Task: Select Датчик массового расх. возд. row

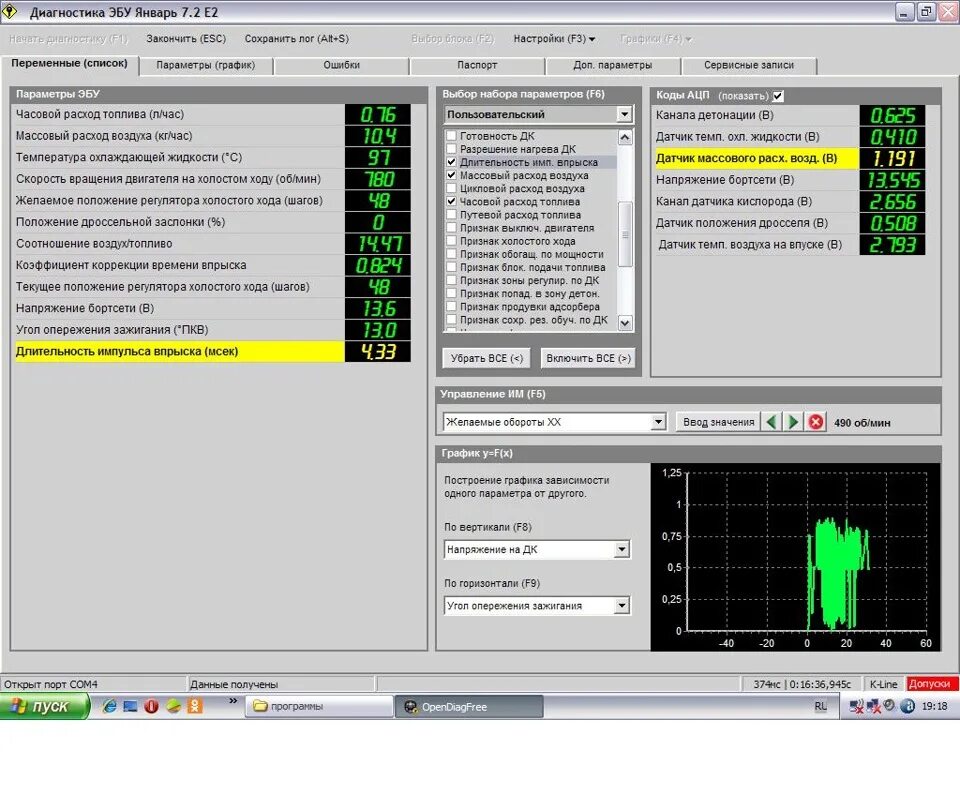Action: coord(790,158)
